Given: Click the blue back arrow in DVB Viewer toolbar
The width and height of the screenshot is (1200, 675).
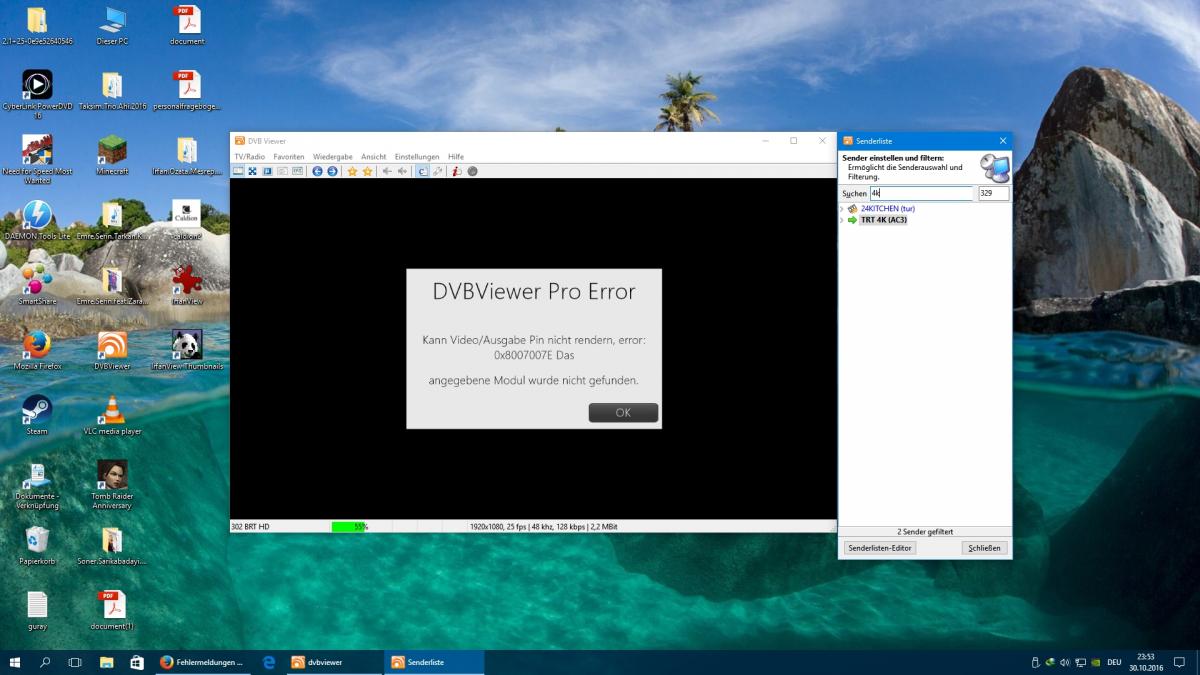Looking at the screenshot, I should [x=317, y=171].
